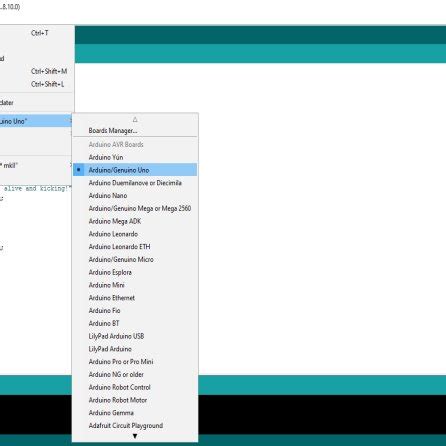This screenshot has height=446, width=446.
Task: Select Arduino Robot Motor board
Action: [x=135, y=400]
